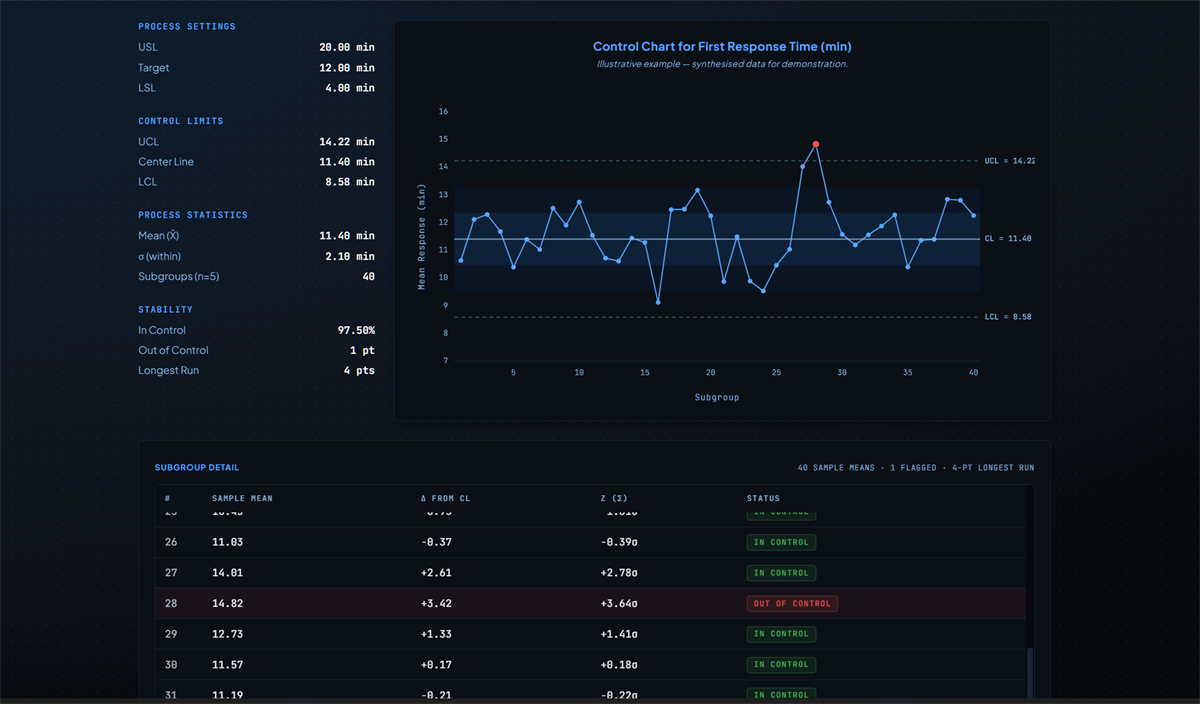Screen dimensions: 1200x704
Task: Click the red out-of-control point on the chart
Action: click(x=816, y=144)
